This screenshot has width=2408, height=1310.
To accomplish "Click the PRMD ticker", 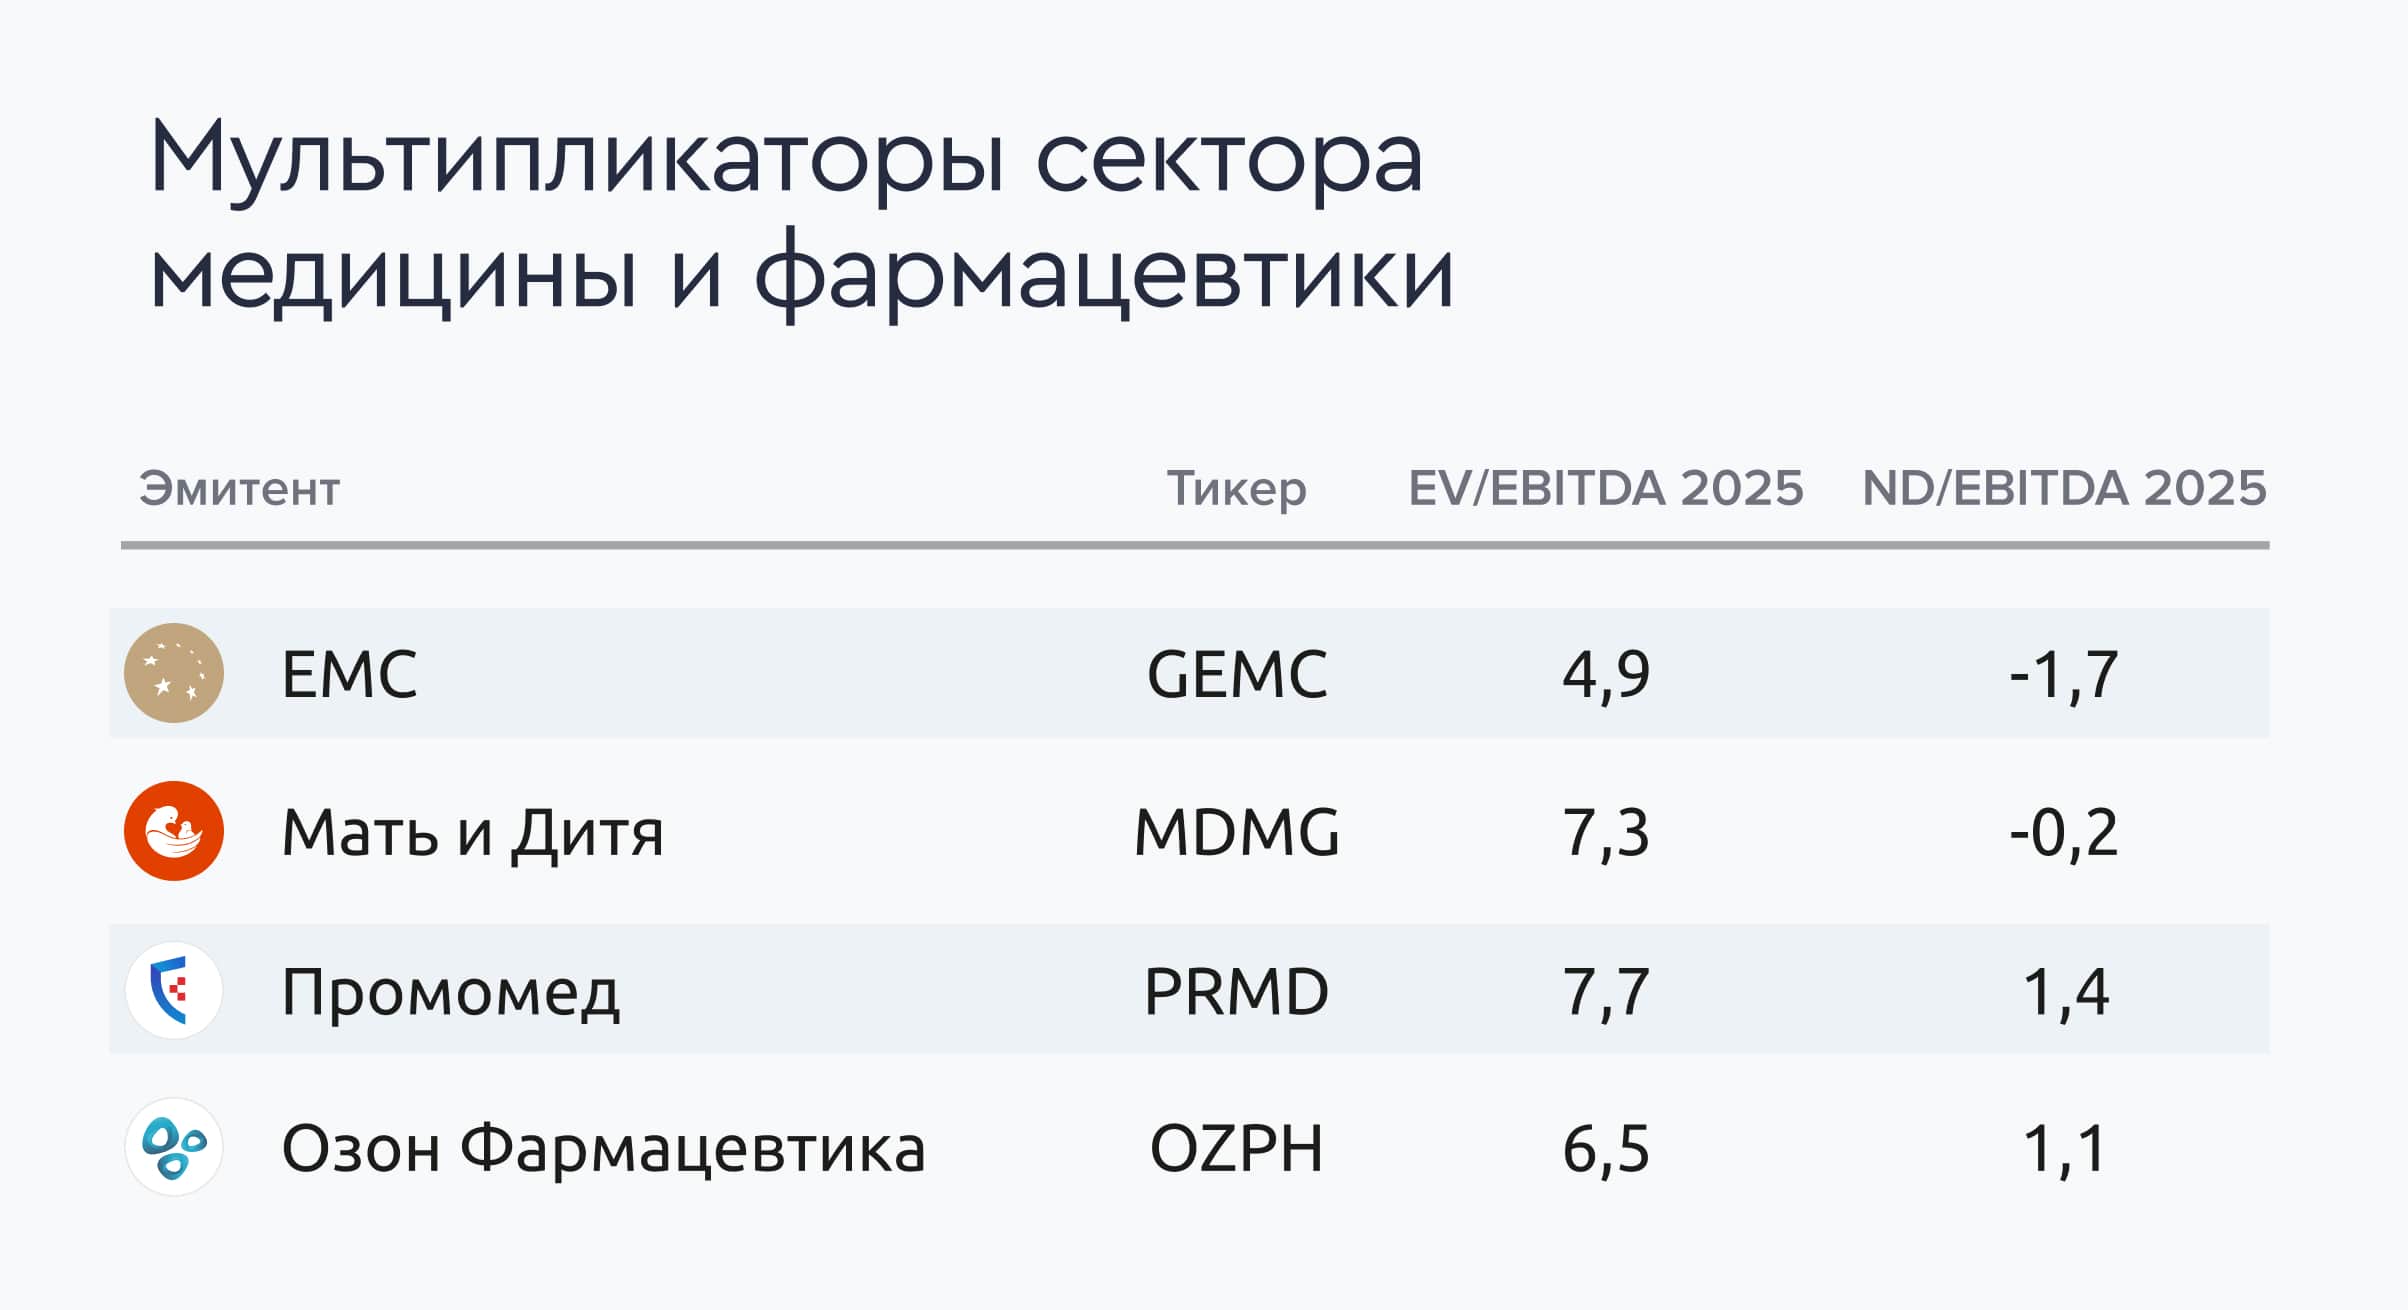I will pyautogui.click(x=1236, y=991).
